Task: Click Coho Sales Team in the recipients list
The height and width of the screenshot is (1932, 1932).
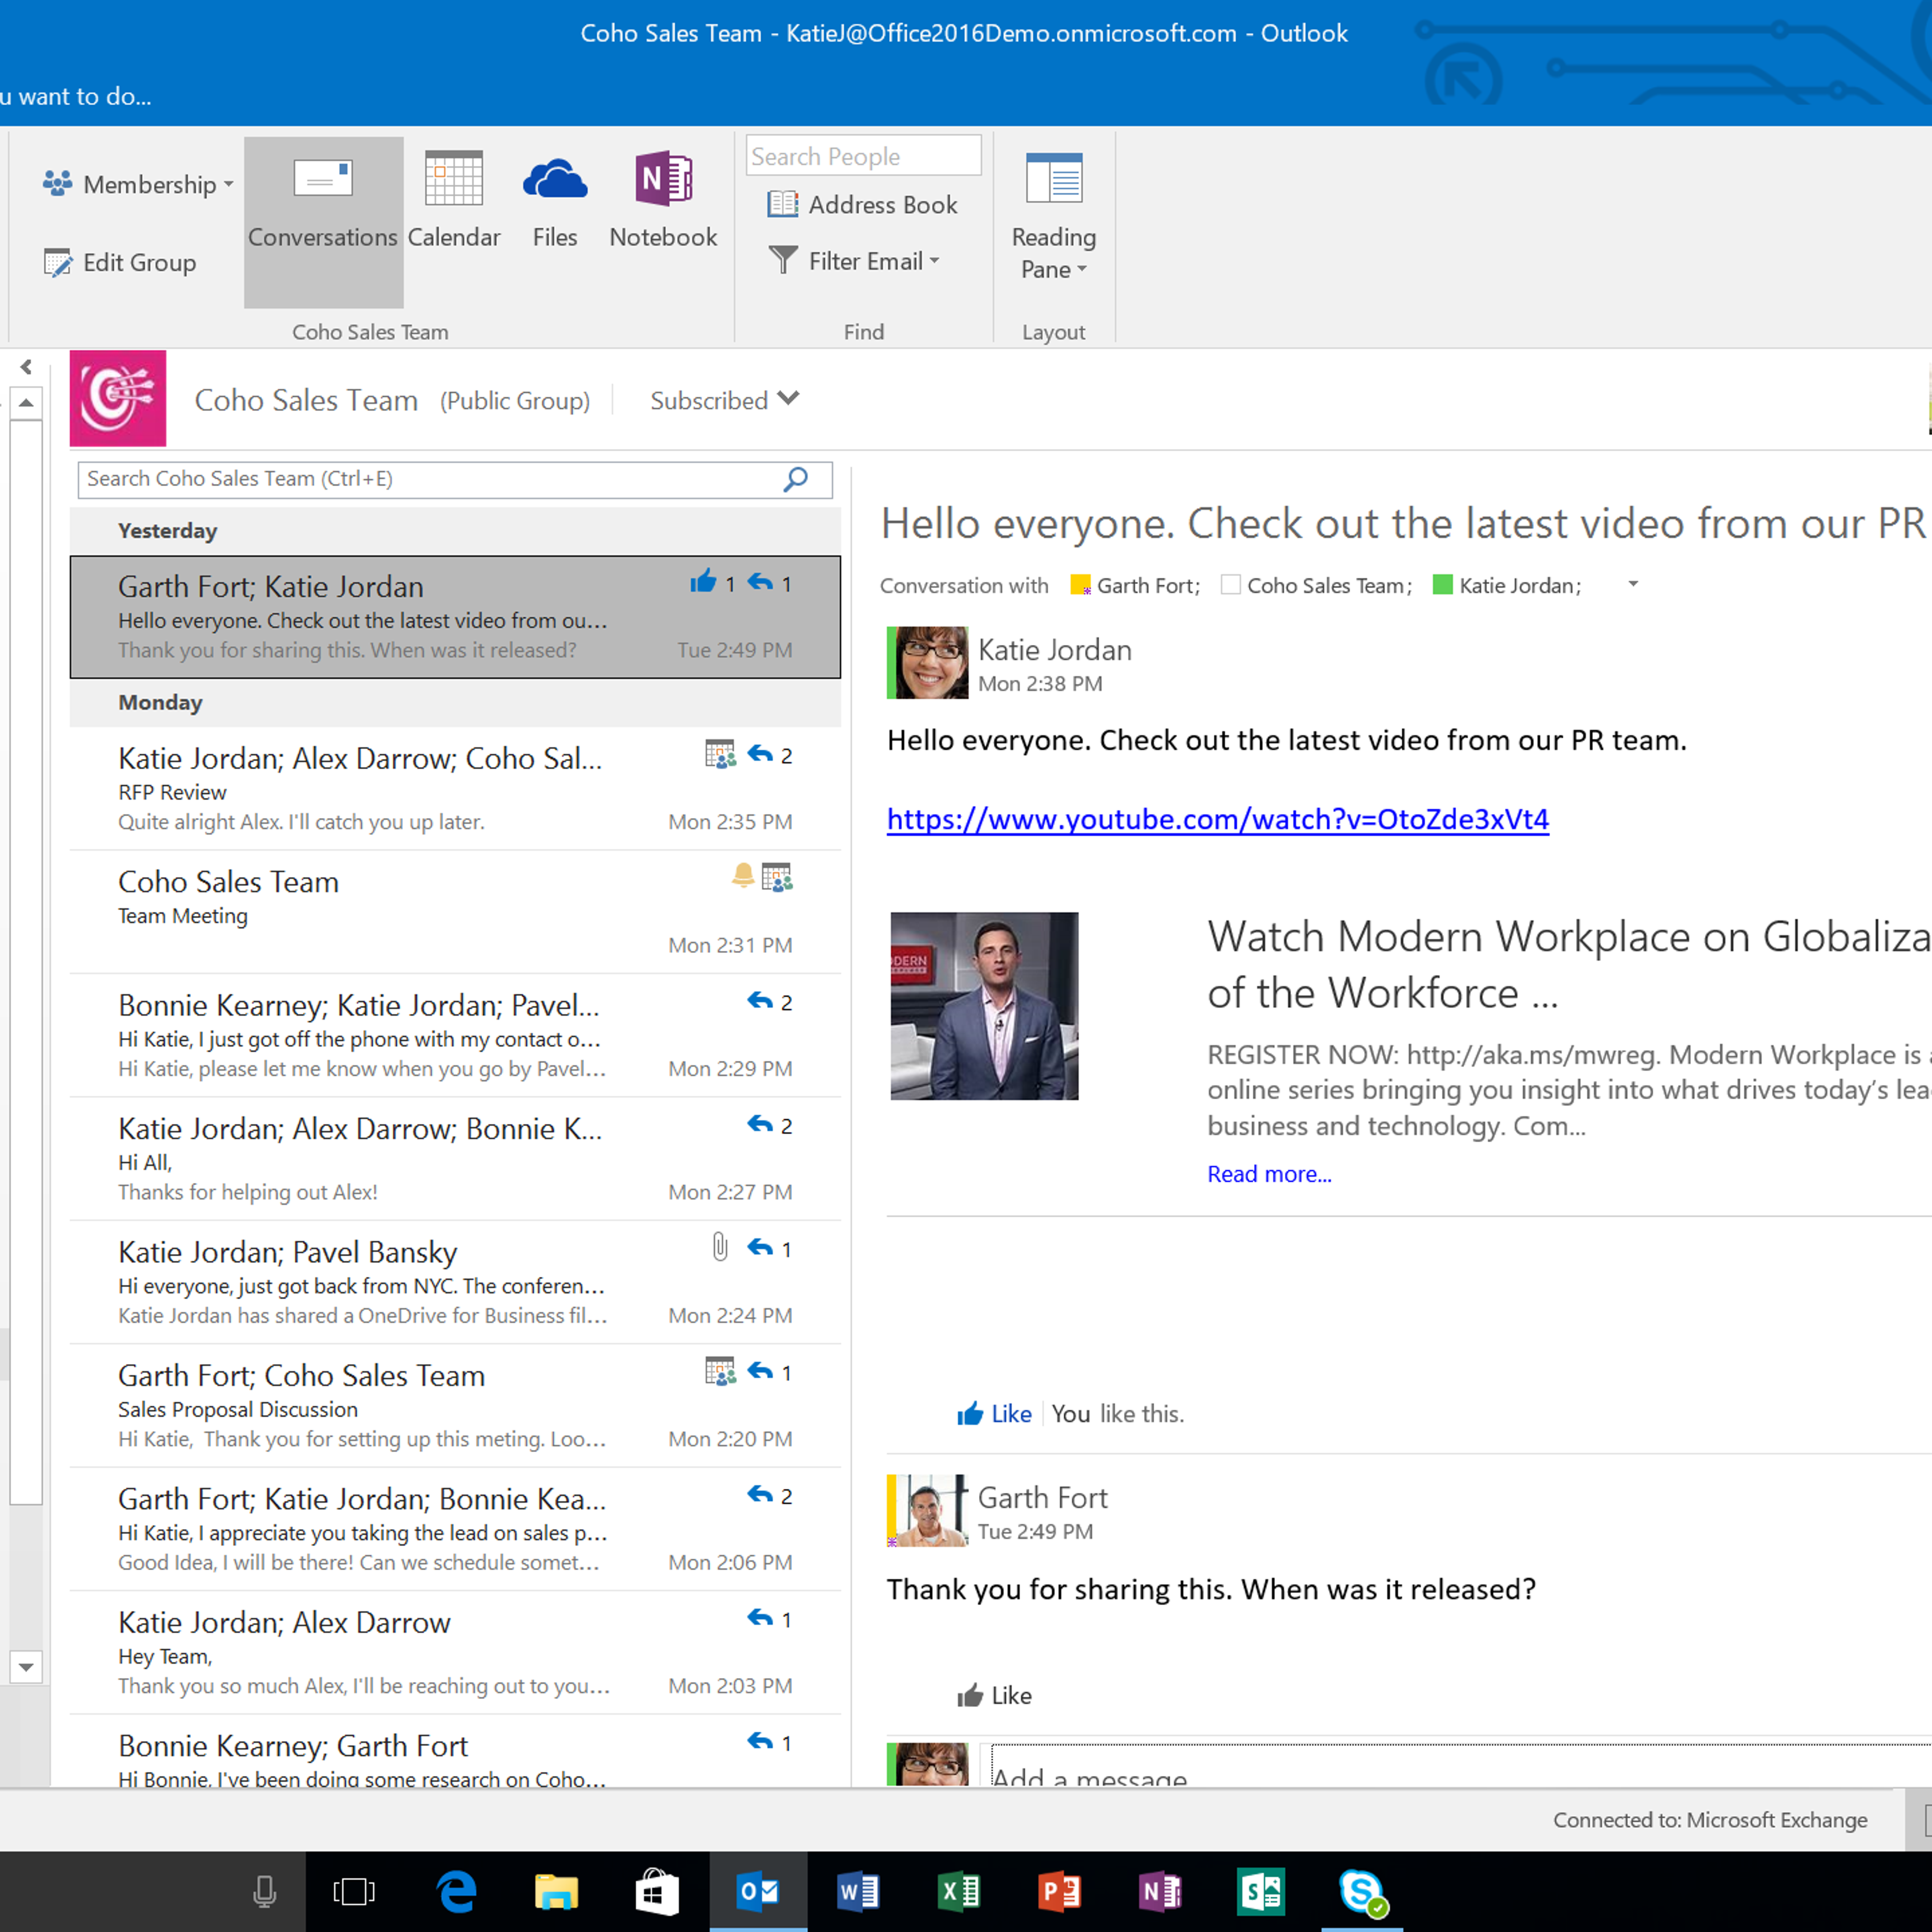Action: click(1328, 585)
